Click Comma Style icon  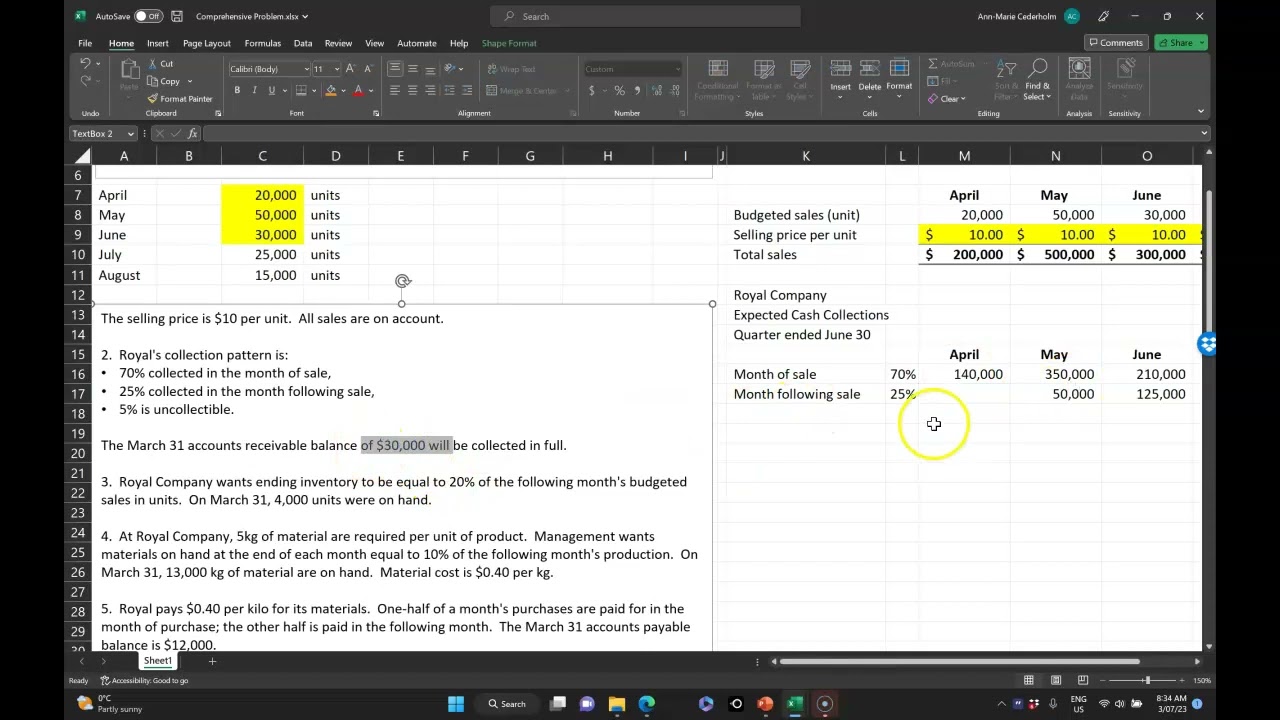pyautogui.click(x=635, y=90)
